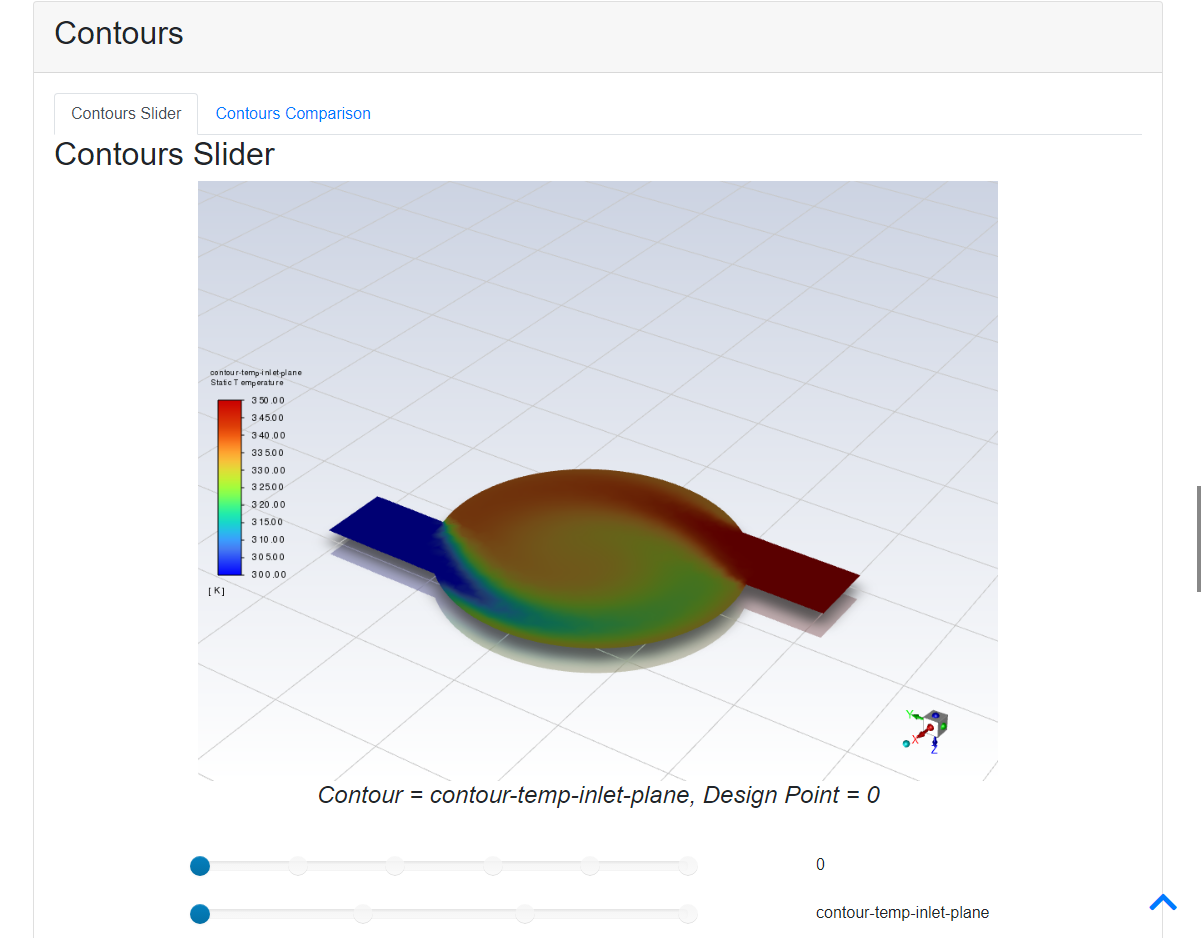Click the cyan isometric view sphere near the triad

pos(907,744)
